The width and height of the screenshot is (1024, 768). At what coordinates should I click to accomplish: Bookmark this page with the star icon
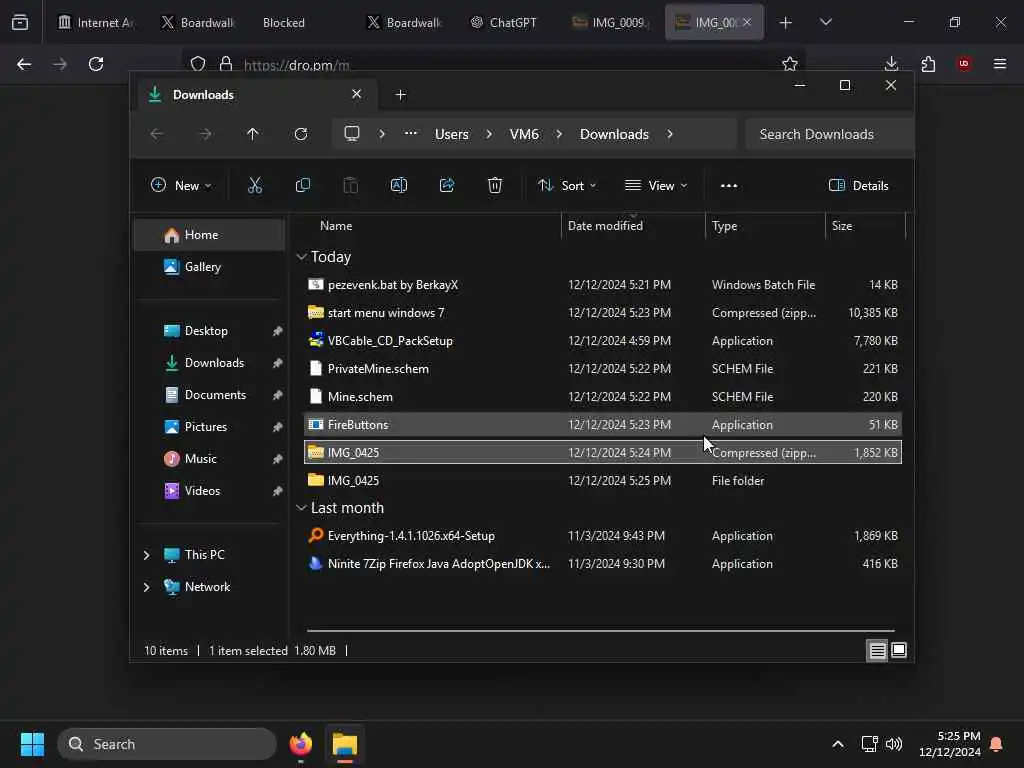(790, 64)
